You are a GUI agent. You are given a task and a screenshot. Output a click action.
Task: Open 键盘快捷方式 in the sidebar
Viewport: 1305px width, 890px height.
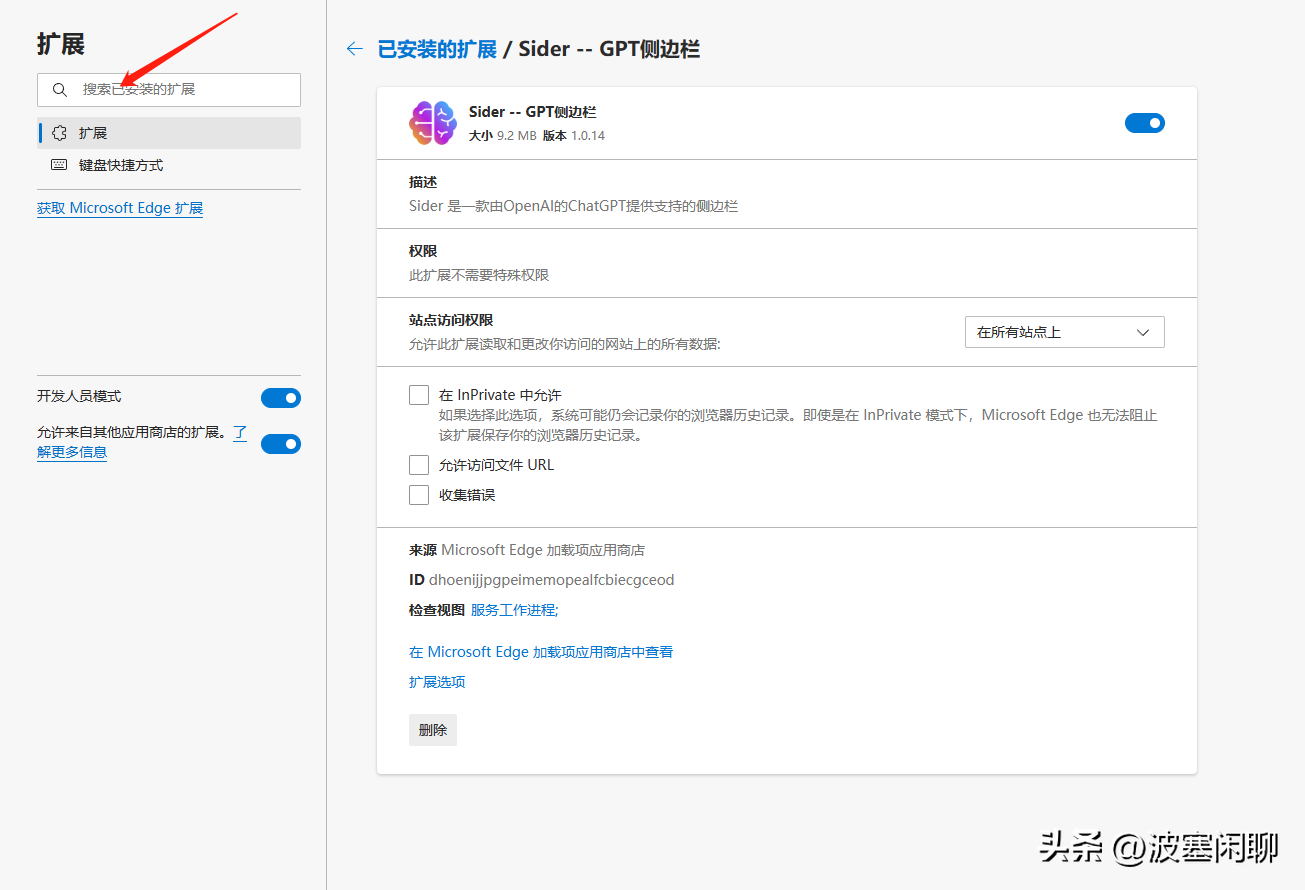(x=169, y=165)
